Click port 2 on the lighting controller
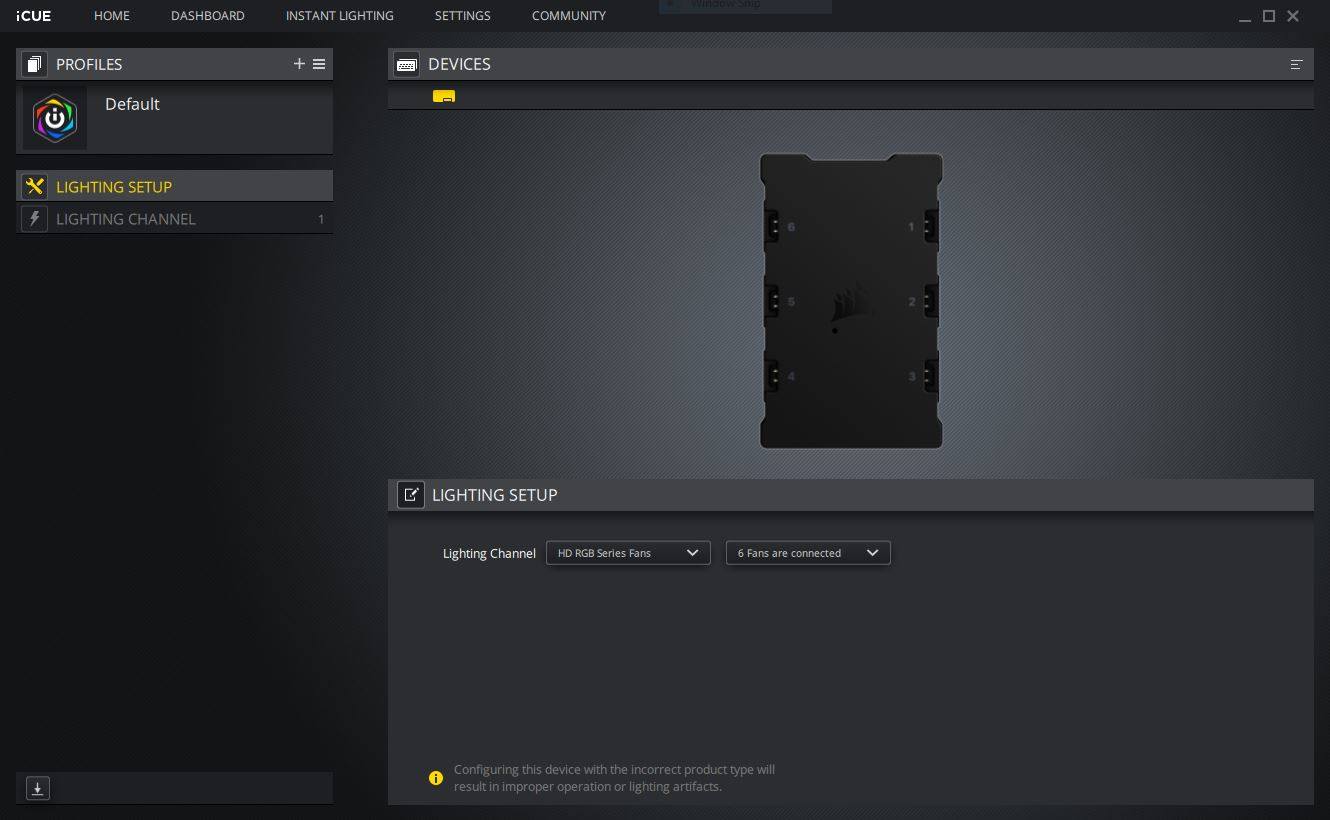The width and height of the screenshot is (1330, 820). [930, 301]
